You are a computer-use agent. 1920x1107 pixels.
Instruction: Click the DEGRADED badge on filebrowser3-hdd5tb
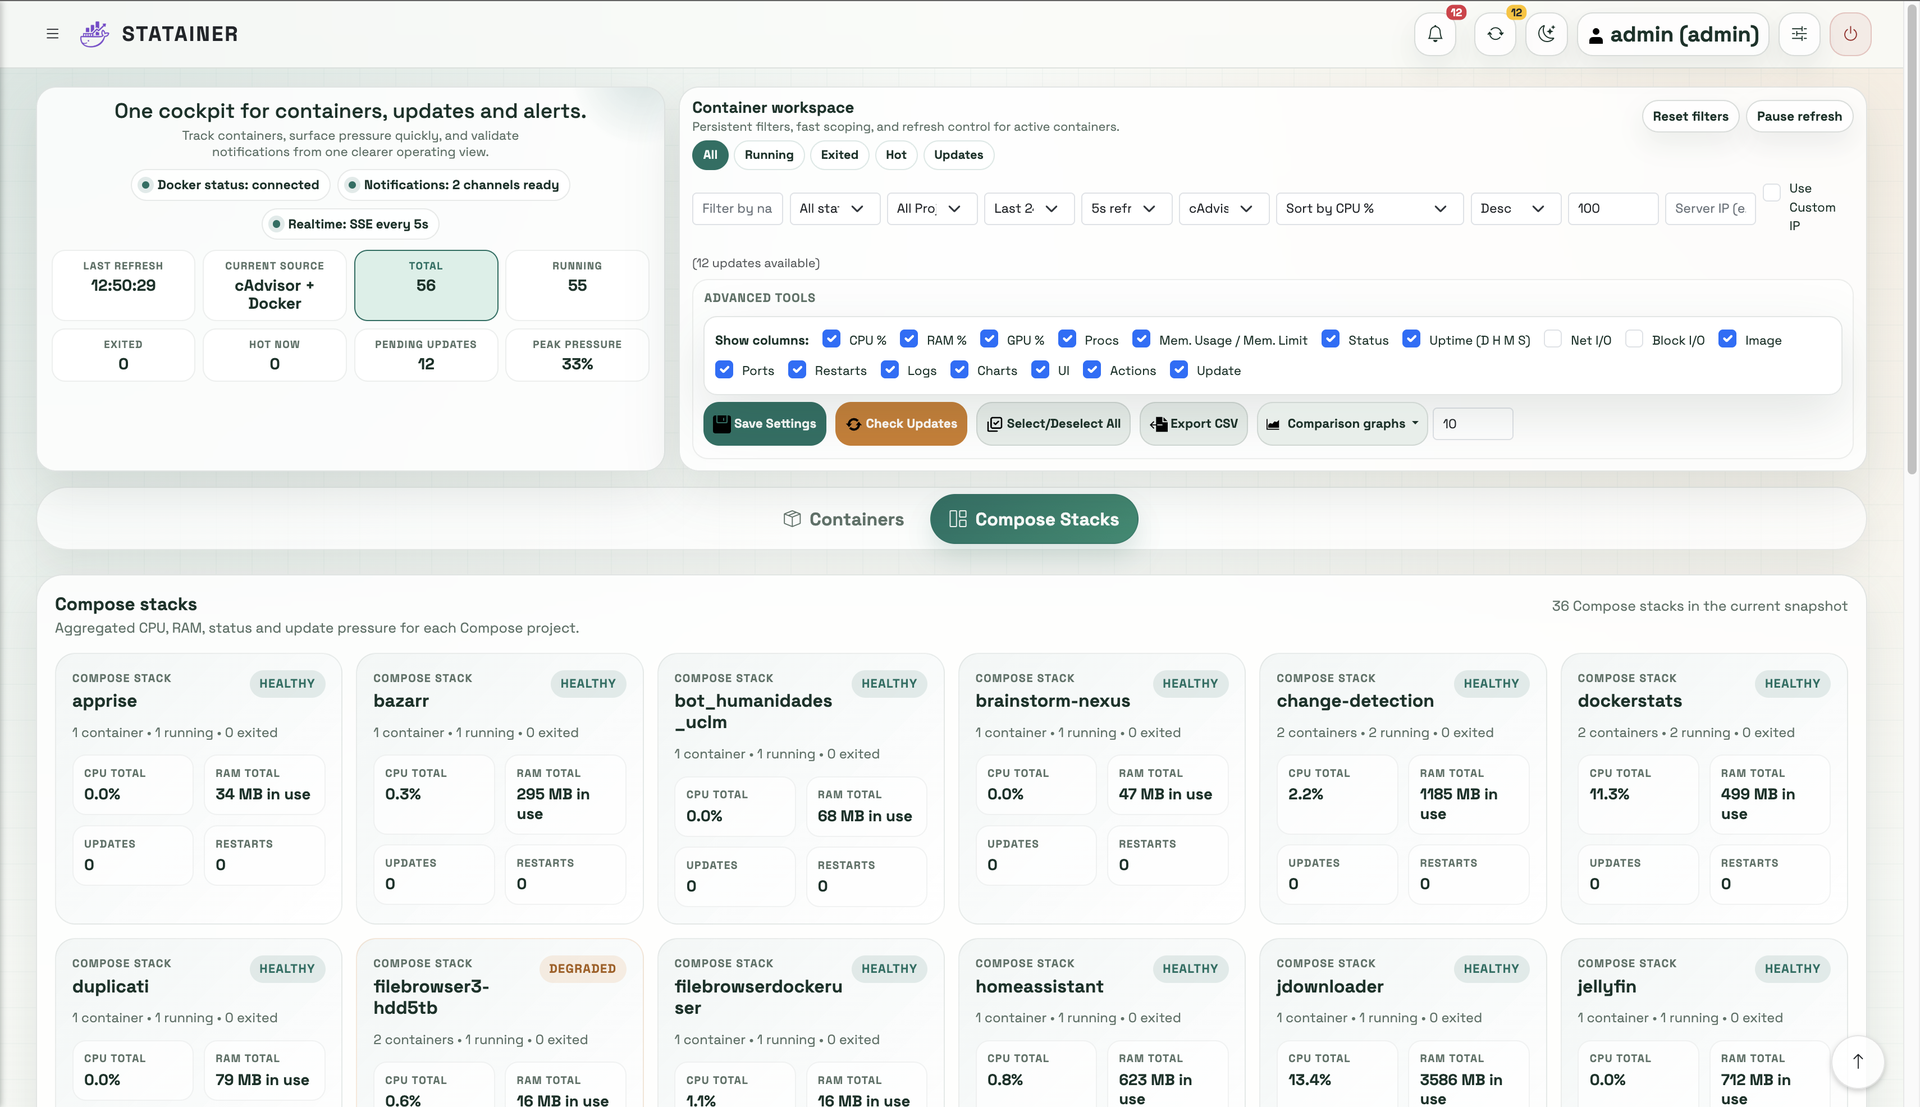click(582, 968)
